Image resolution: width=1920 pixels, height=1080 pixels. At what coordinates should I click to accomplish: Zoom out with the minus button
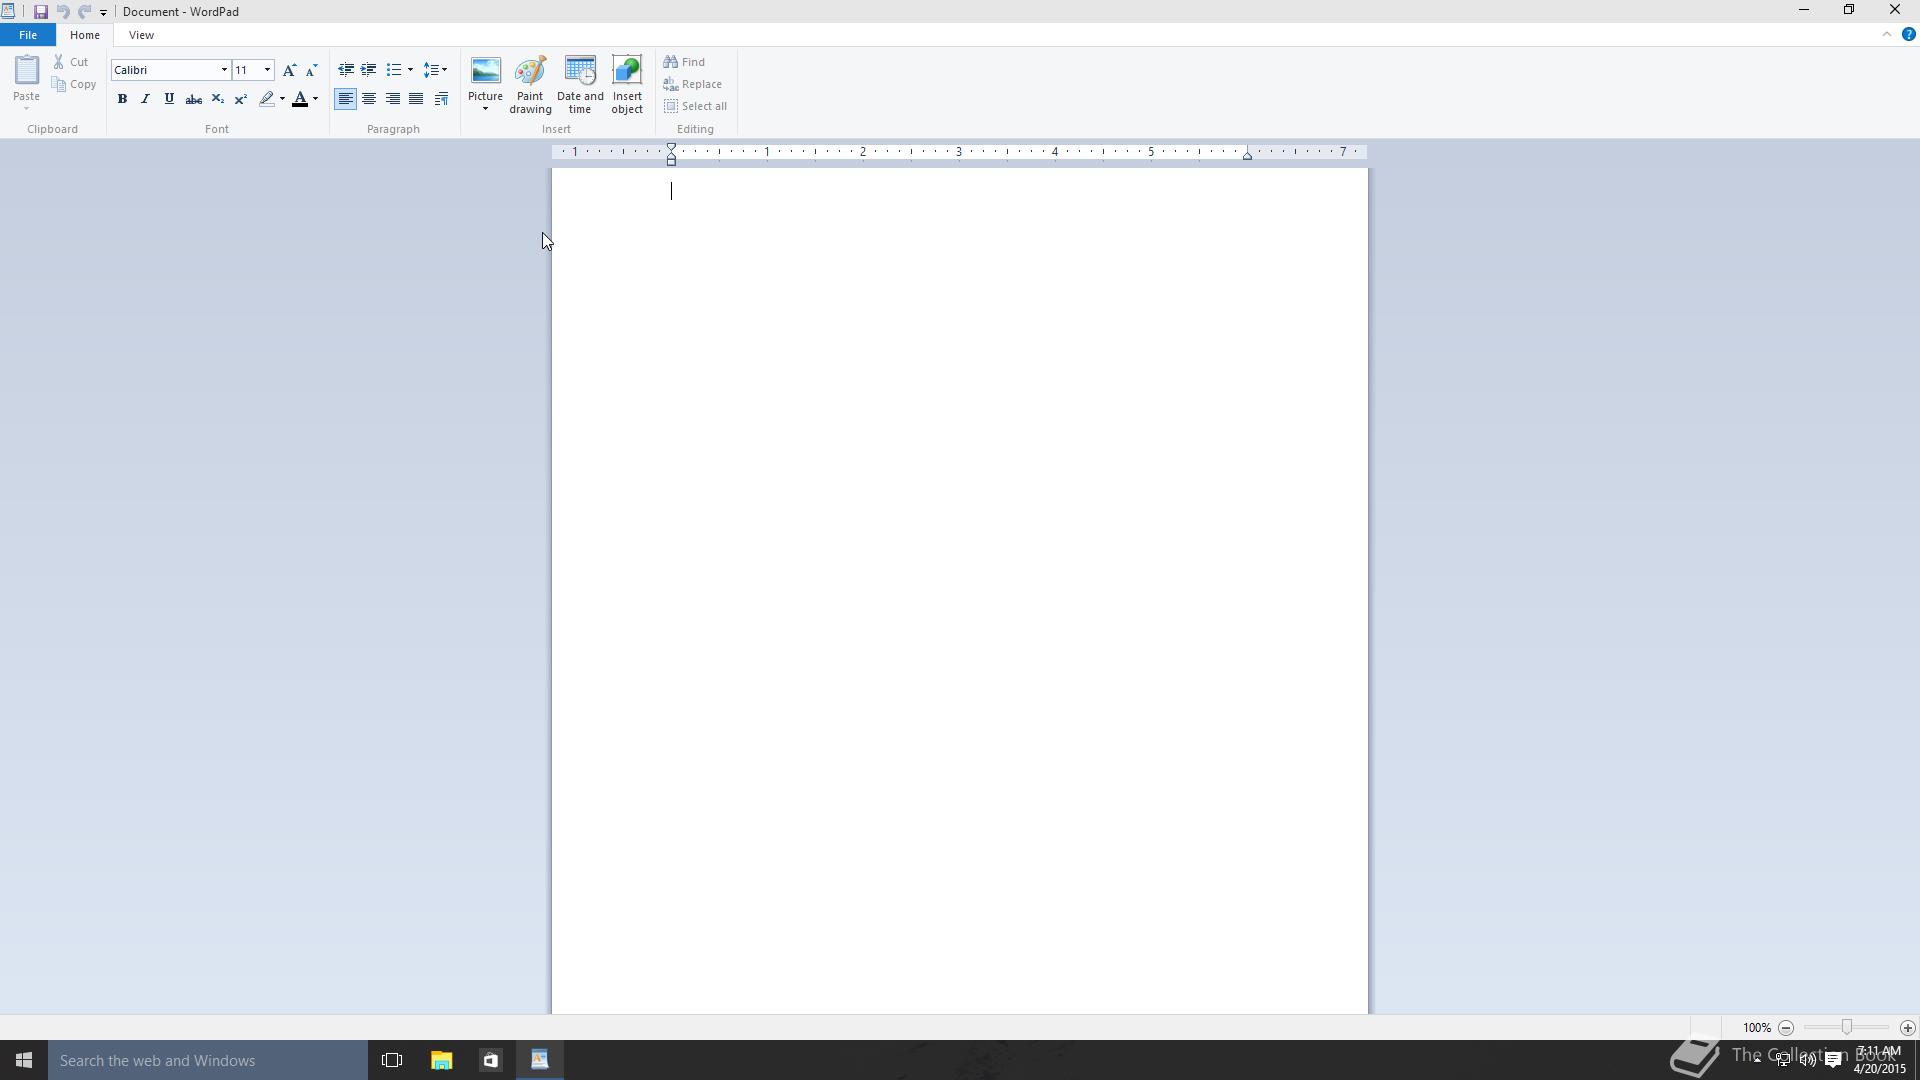1786,1028
